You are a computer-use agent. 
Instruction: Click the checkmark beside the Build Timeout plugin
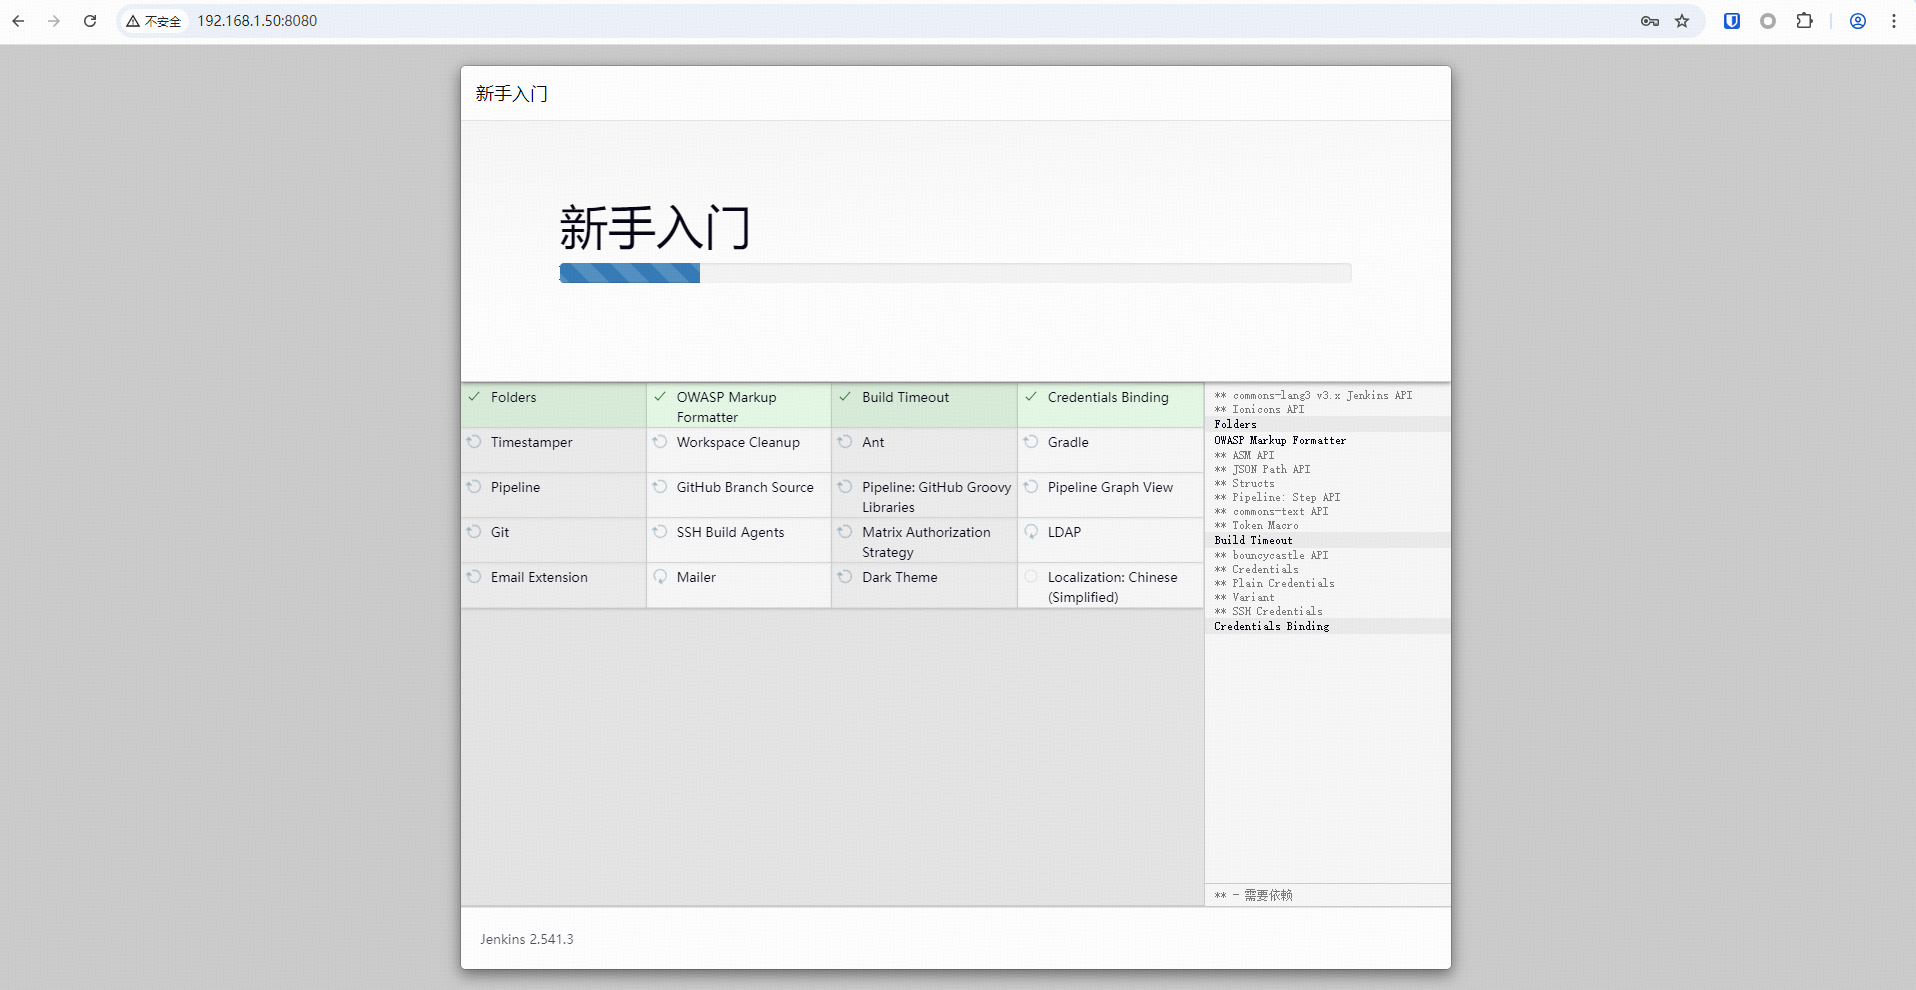[x=845, y=397]
